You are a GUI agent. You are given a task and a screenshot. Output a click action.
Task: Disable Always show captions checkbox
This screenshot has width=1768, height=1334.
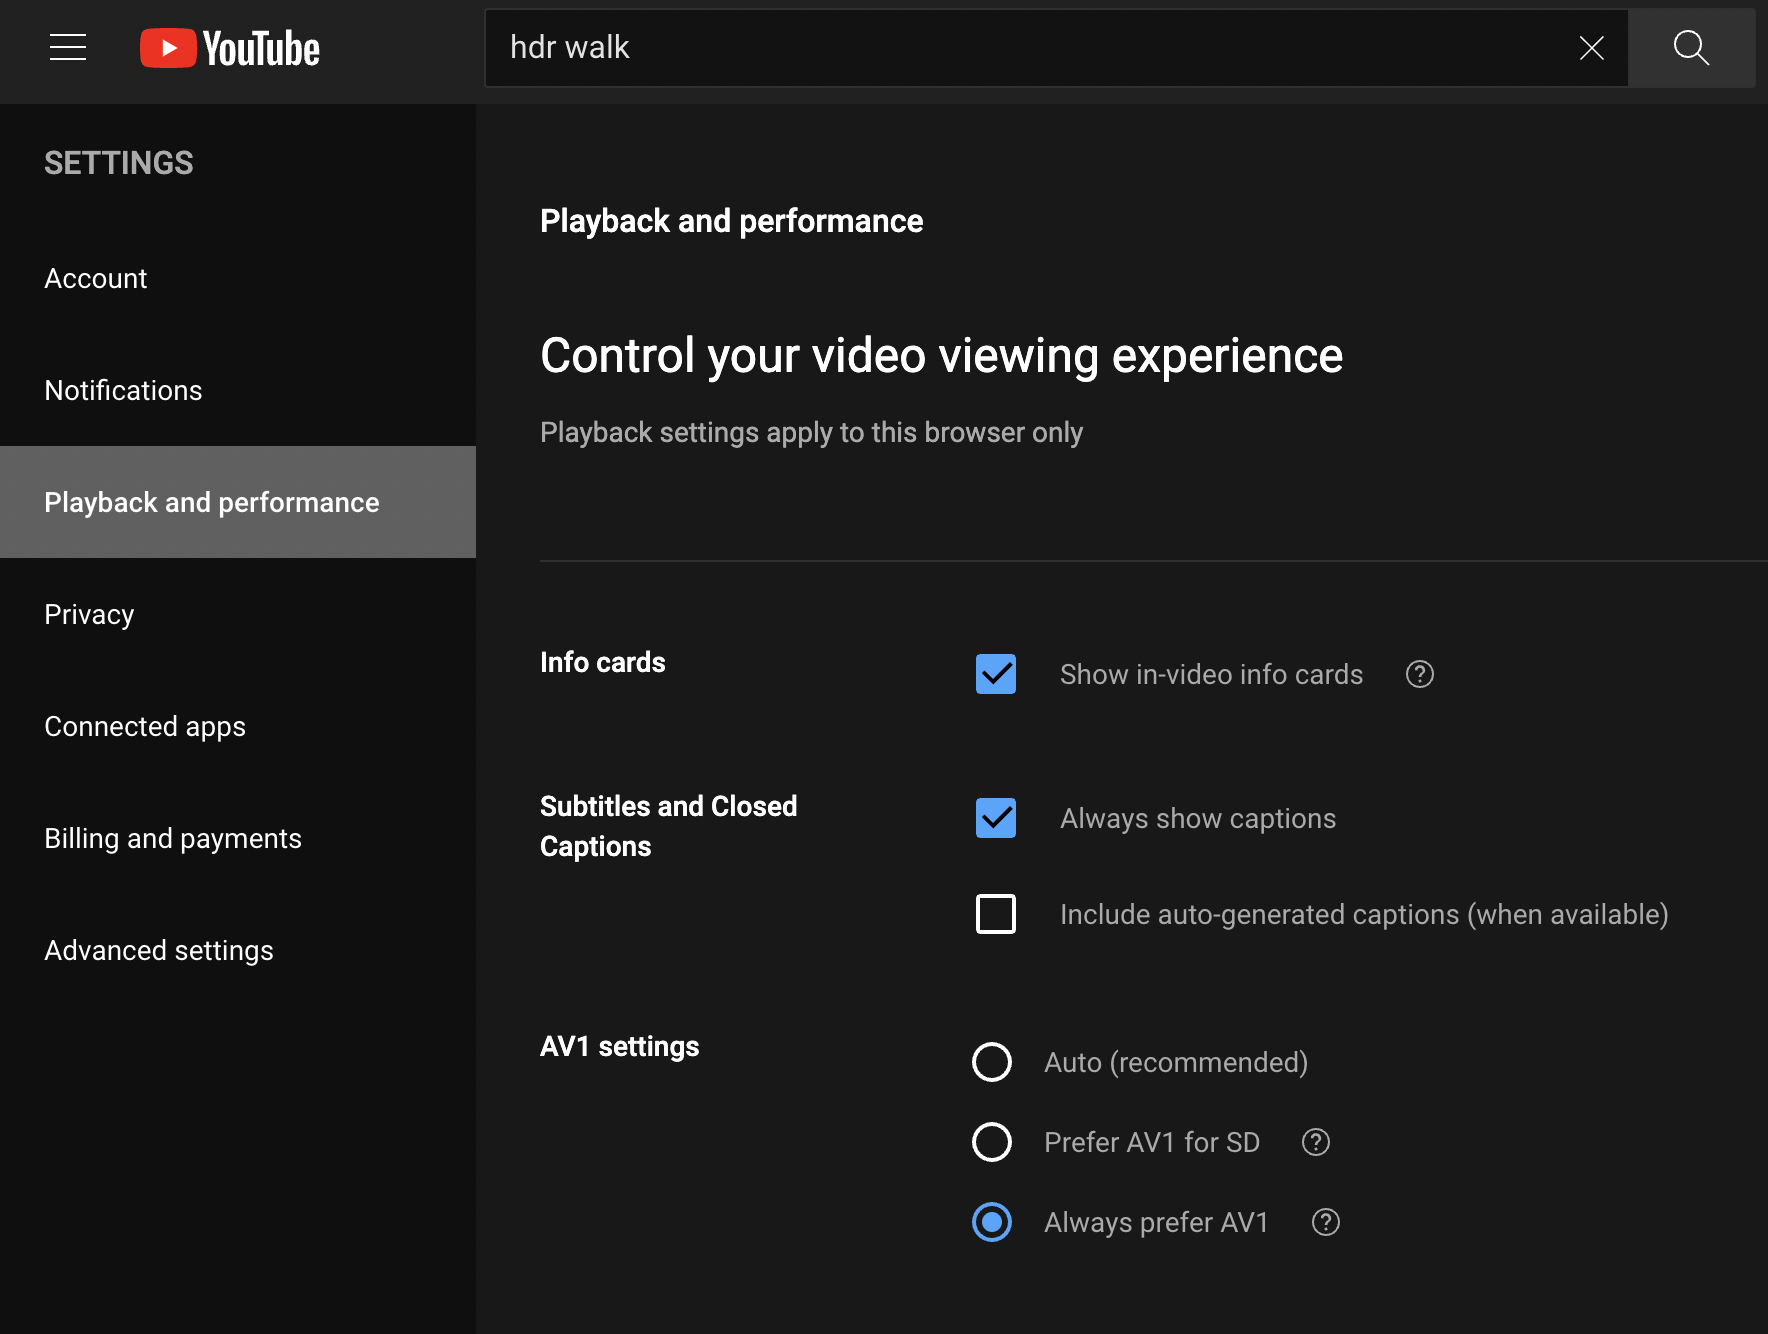click(x=995, y=818)
